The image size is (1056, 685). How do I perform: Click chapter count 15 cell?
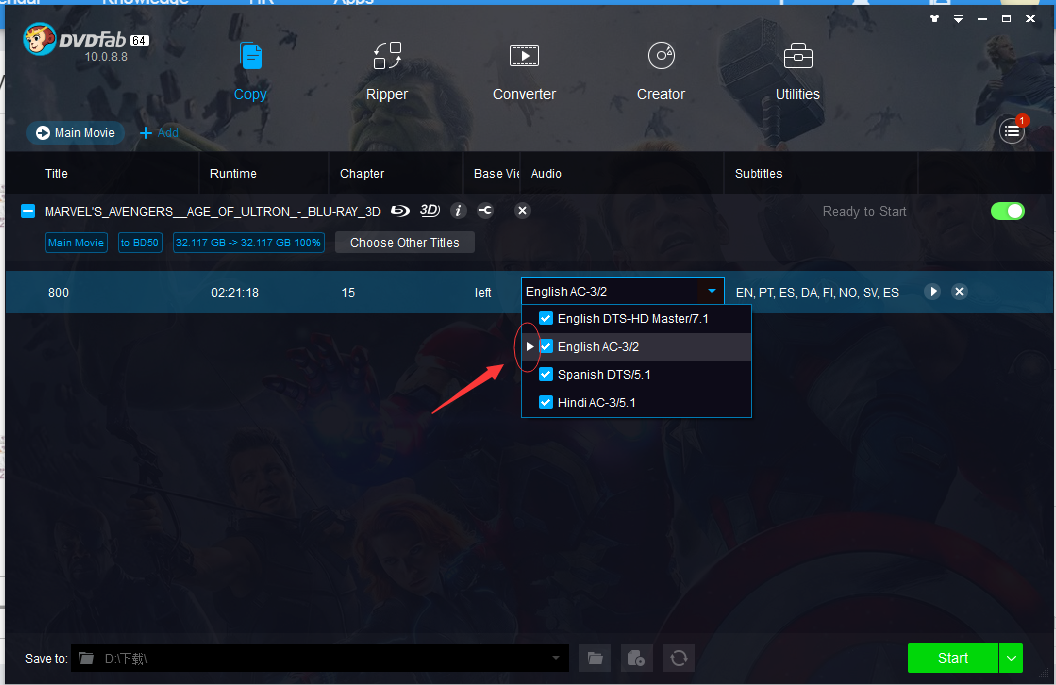click(x=348, y=292)
